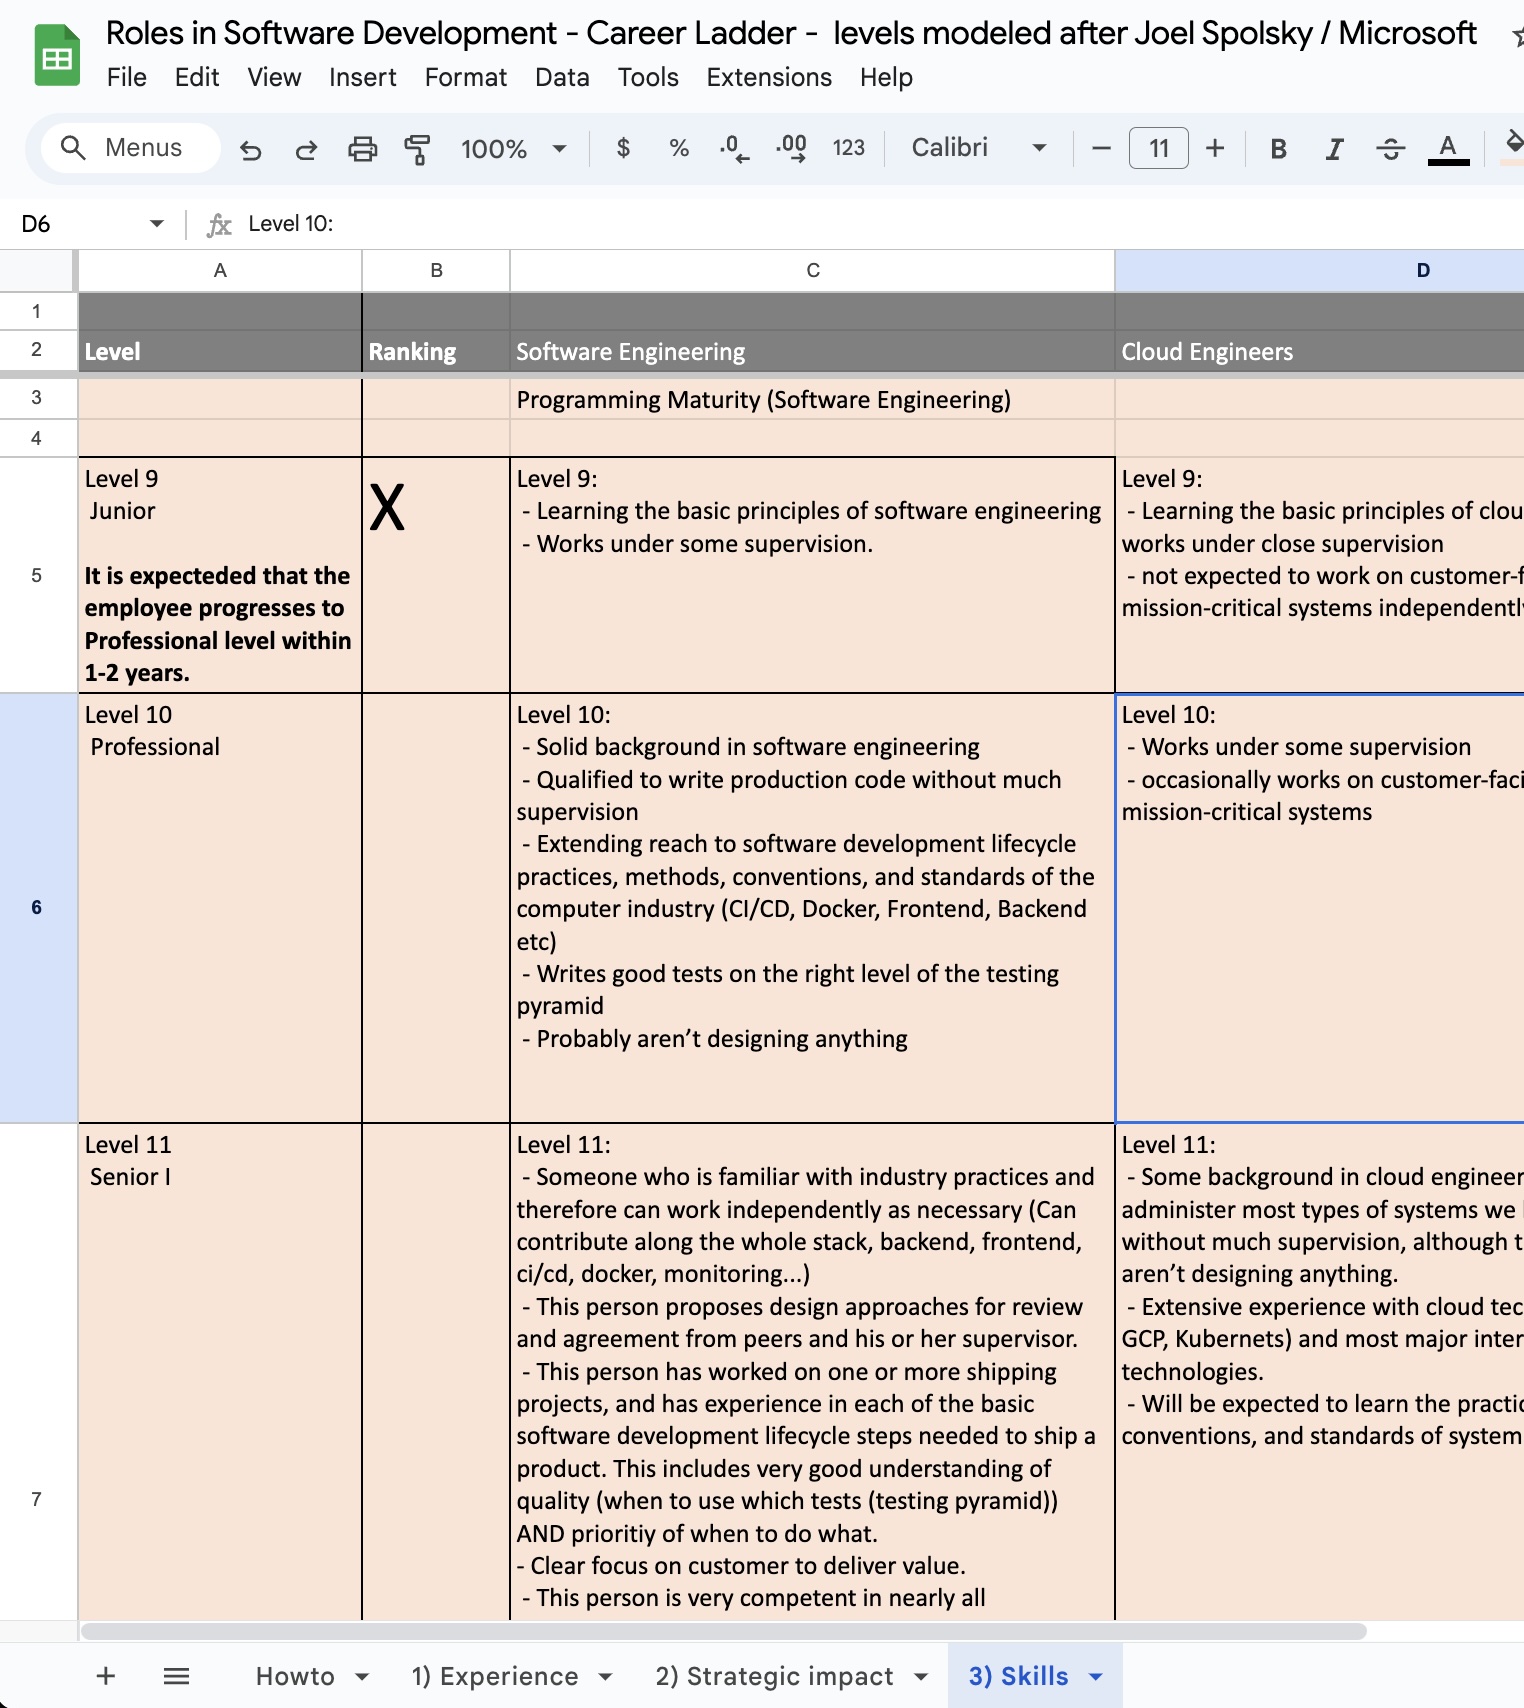Select the Level 9 Junior cell

tap(220, 575)
